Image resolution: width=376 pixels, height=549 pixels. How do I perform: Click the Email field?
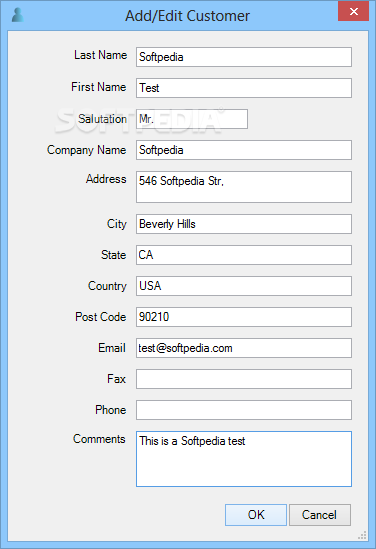tap(244, 348)
